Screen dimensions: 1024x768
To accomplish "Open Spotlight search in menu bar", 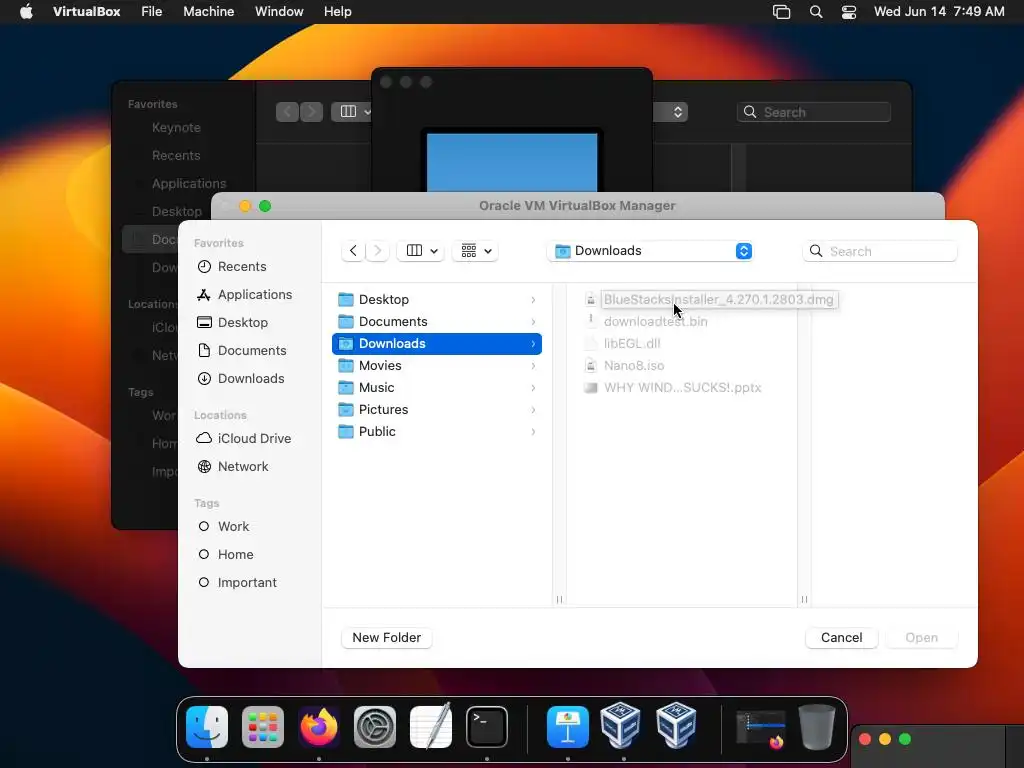I will click(x=816, y=12).
